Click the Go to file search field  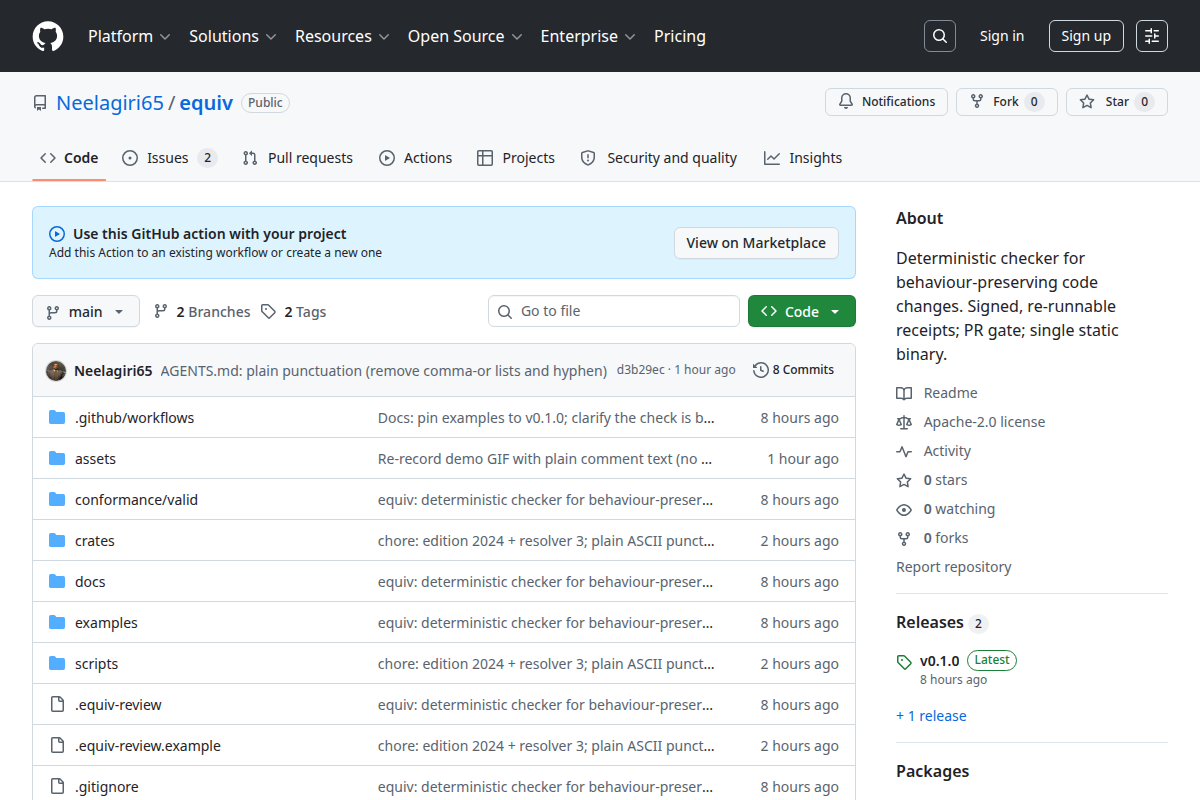pos(614,311)
